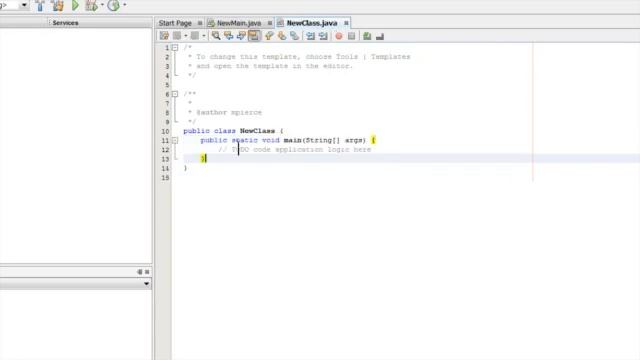Click the highlighted closing brace on line 13
The image size is (640, 360).
203,158
